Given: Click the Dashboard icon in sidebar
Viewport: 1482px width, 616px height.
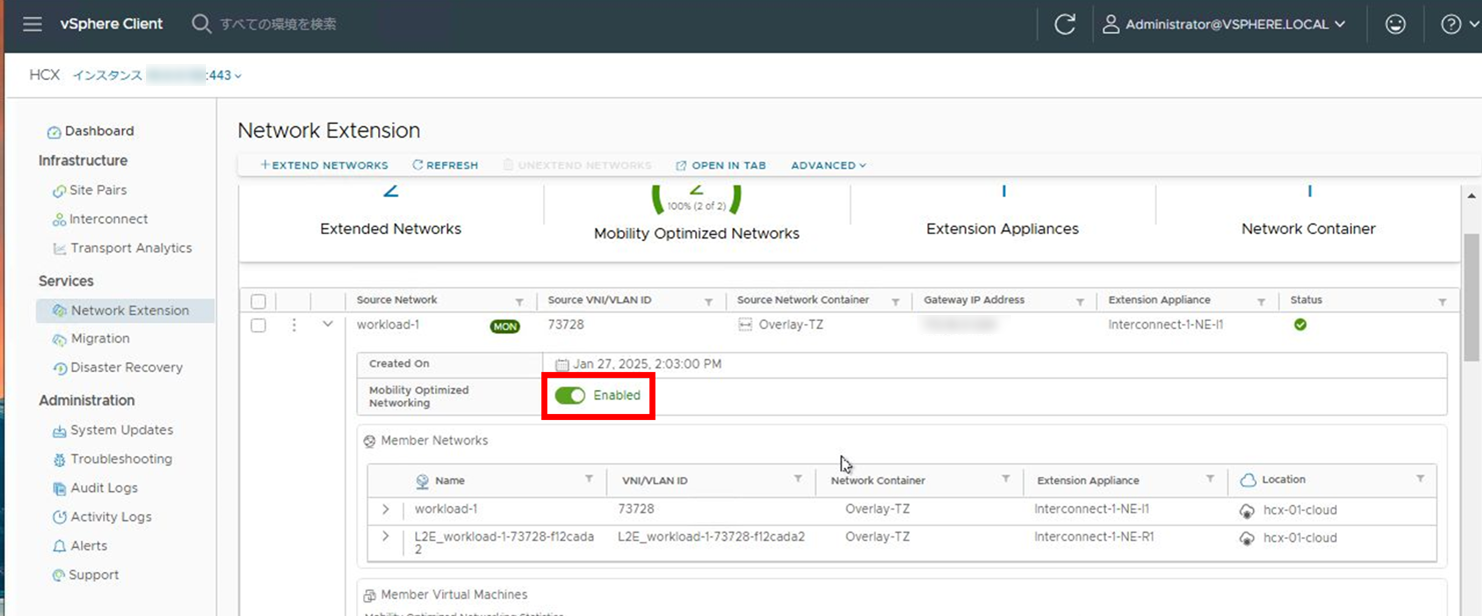Looking at the screenshot, I should tap(54, 132).
